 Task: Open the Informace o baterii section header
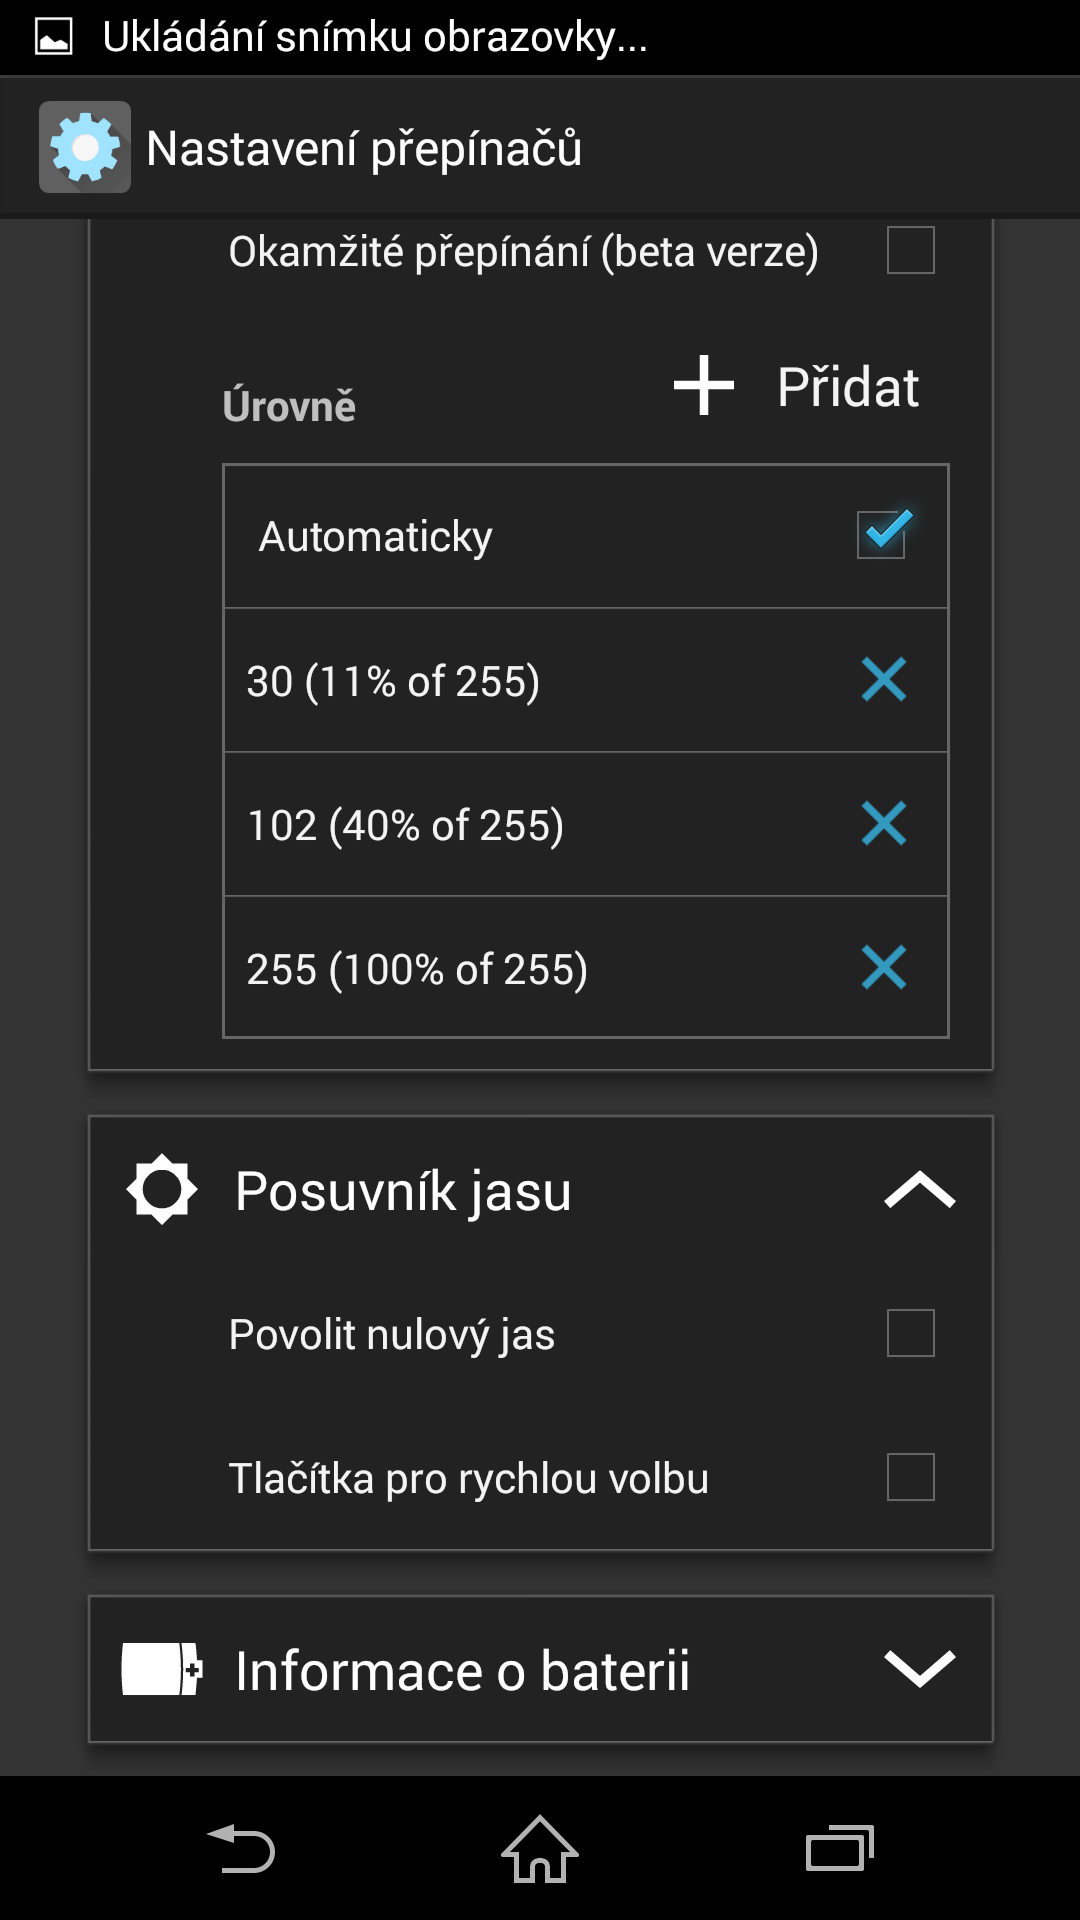[541, 1669]
